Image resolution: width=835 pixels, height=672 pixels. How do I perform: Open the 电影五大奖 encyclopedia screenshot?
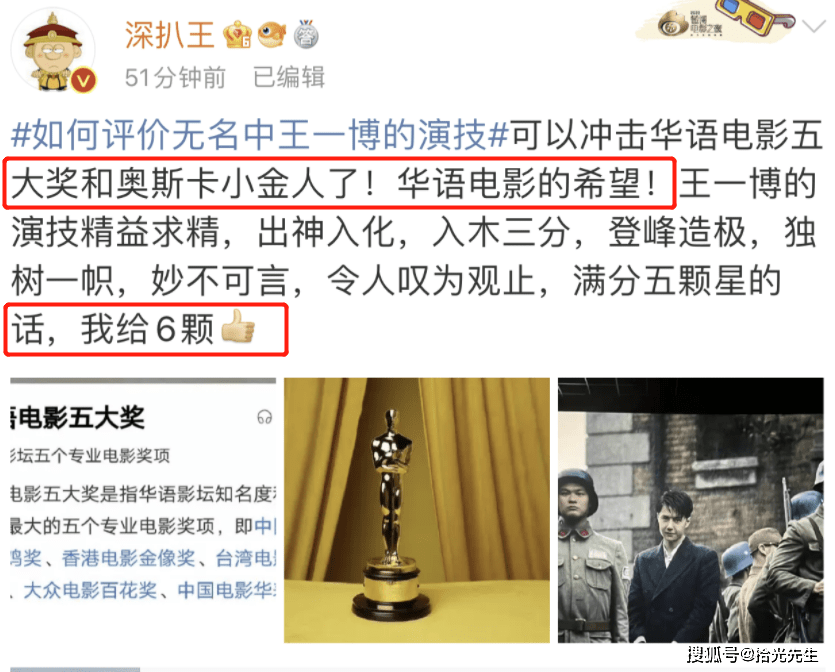(143, 510)
